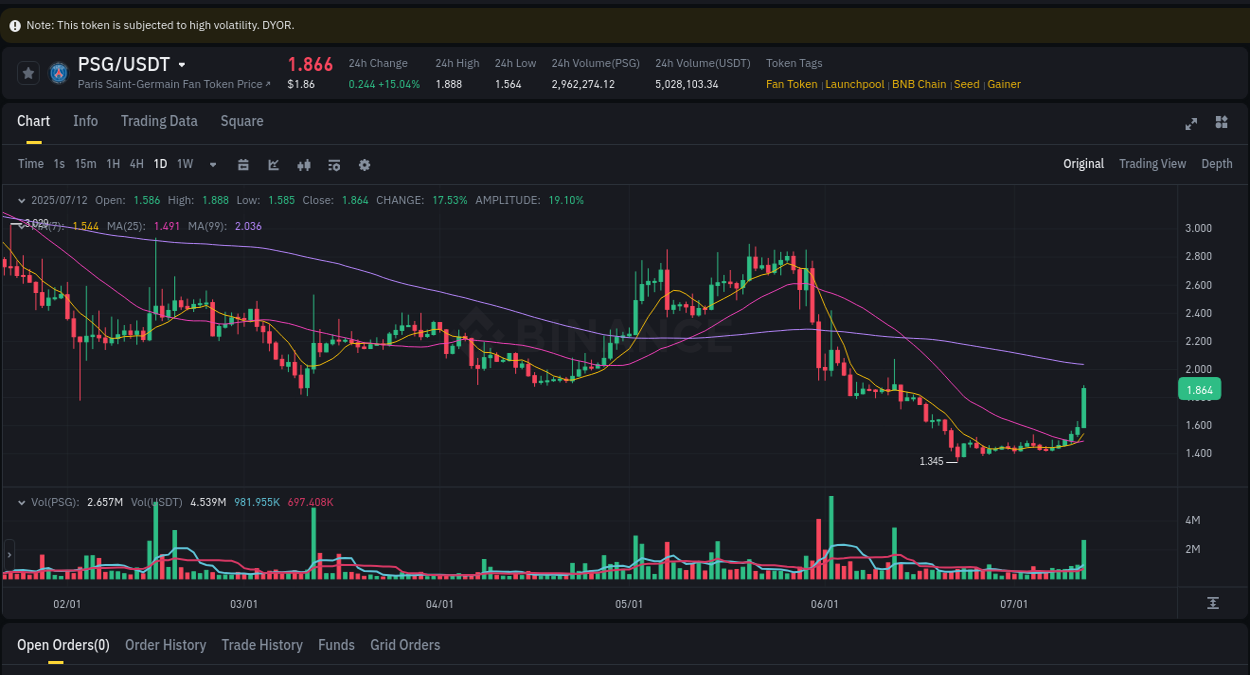Switch to the Trading Data tab
Image resolution: width=1250 pixels, height=675 pixels.
pos(159,121)
